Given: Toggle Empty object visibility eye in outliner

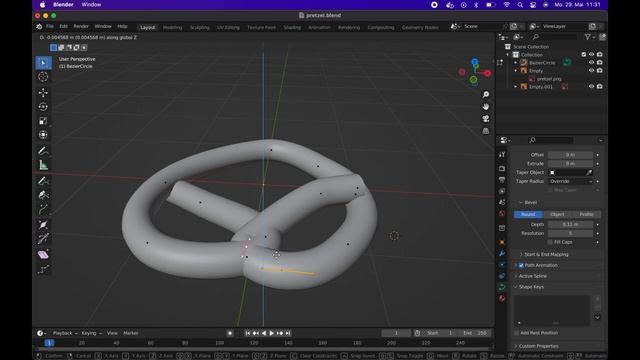Looking at the screenshot, I should click(x=591, y=70).
